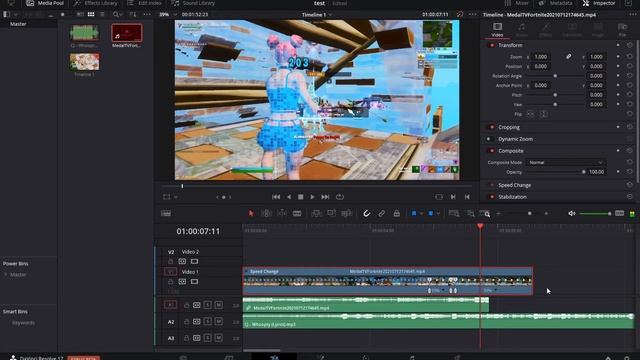Screen dimensions: 640x360
Task: Click the Full Extent Zoom icon
Action: click(x=453, y=213)
